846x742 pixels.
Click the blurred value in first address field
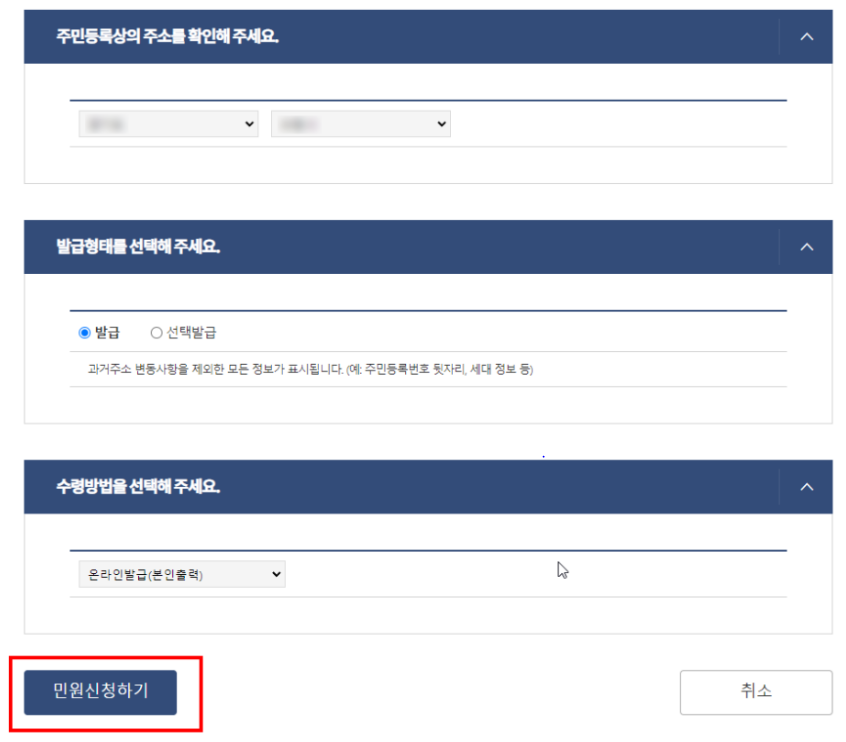[x=106, y=124]
